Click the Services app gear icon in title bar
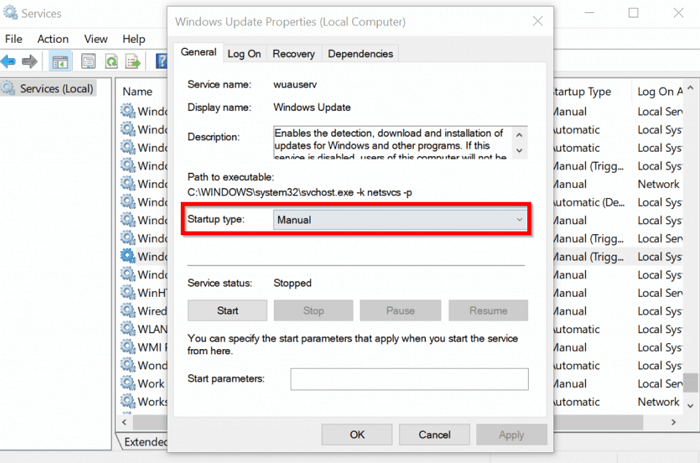Image resolution: width=700 pixels, height=463 pixels. [10, 13]
